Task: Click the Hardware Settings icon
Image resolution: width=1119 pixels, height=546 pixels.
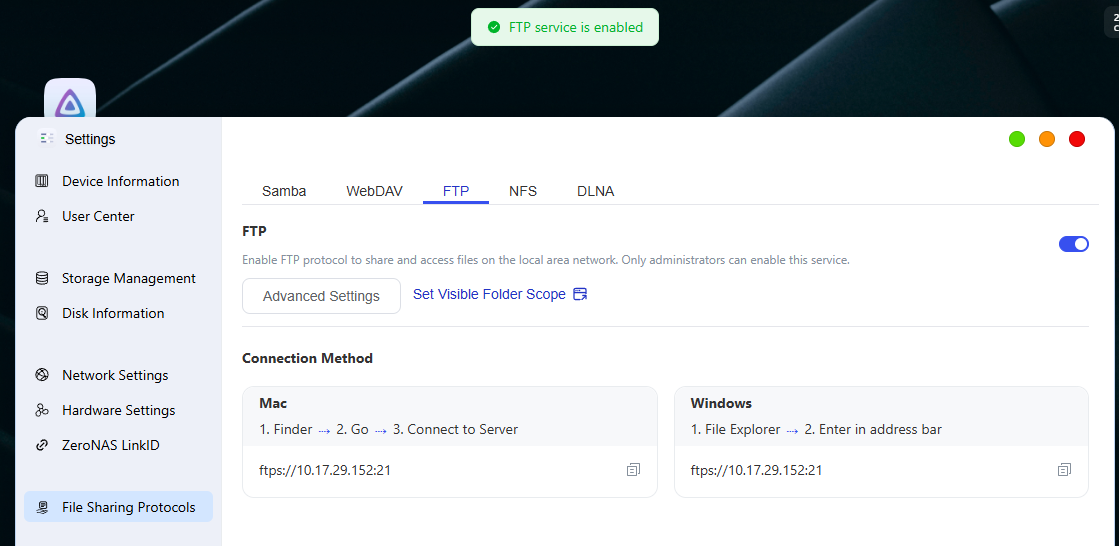Action: click(x=41, y=410)
